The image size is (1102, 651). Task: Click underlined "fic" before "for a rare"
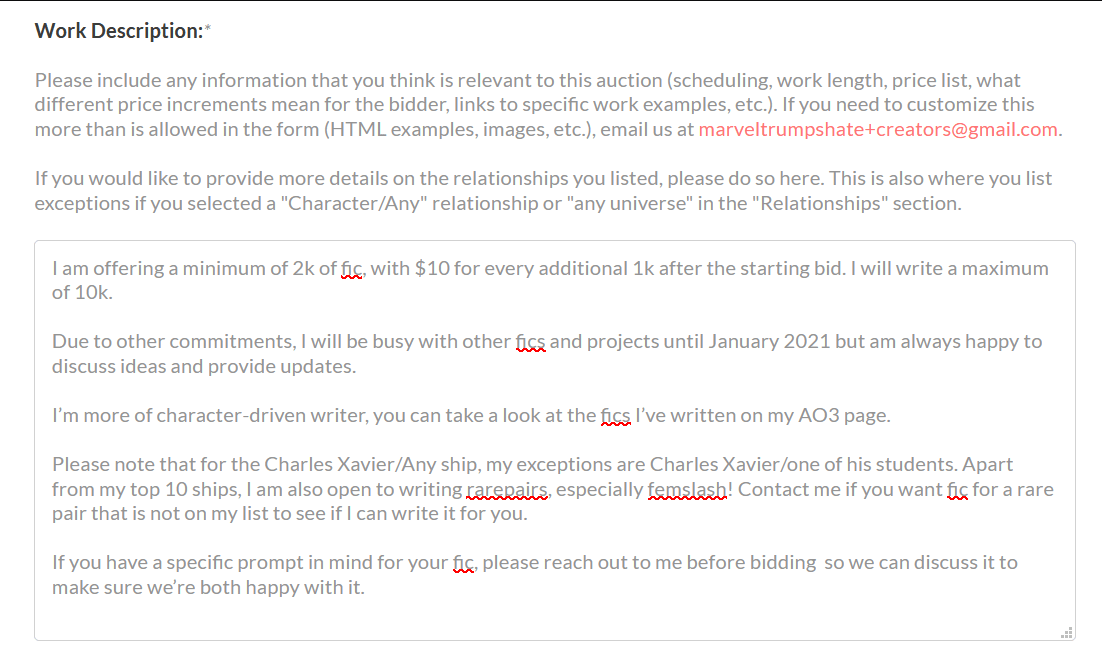(957, 489)
